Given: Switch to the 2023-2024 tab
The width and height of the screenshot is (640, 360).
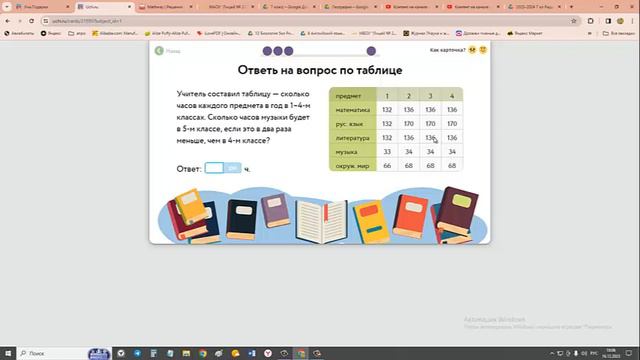Looking at the screenshot, I should (x=535, y=7).
